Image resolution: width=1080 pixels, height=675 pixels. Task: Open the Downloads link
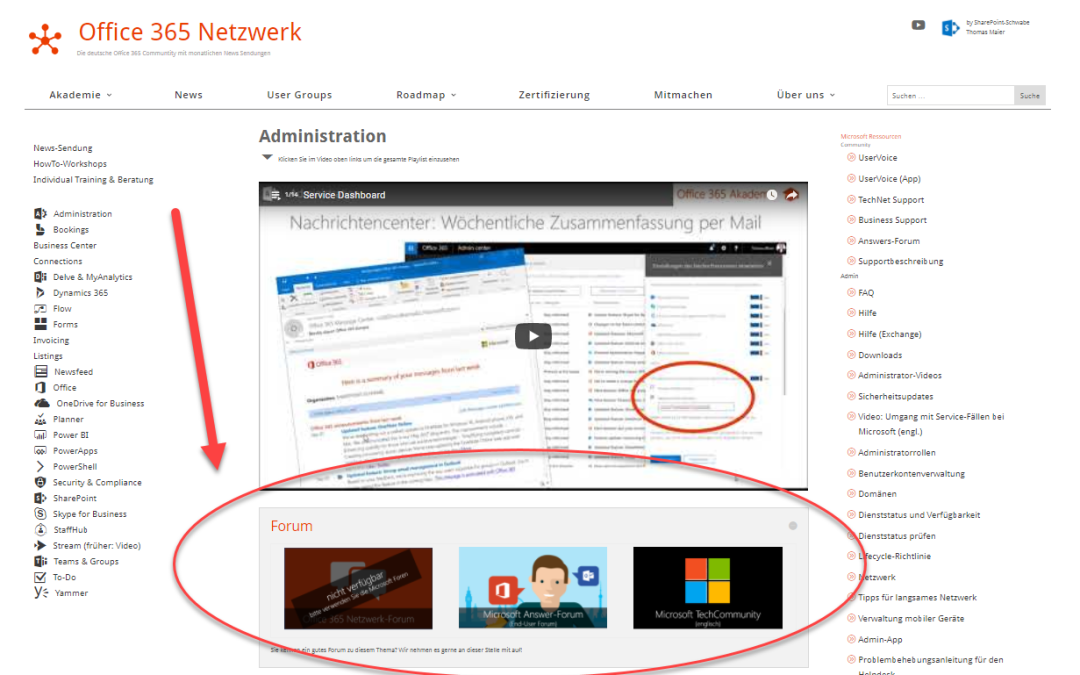point(880,355)
